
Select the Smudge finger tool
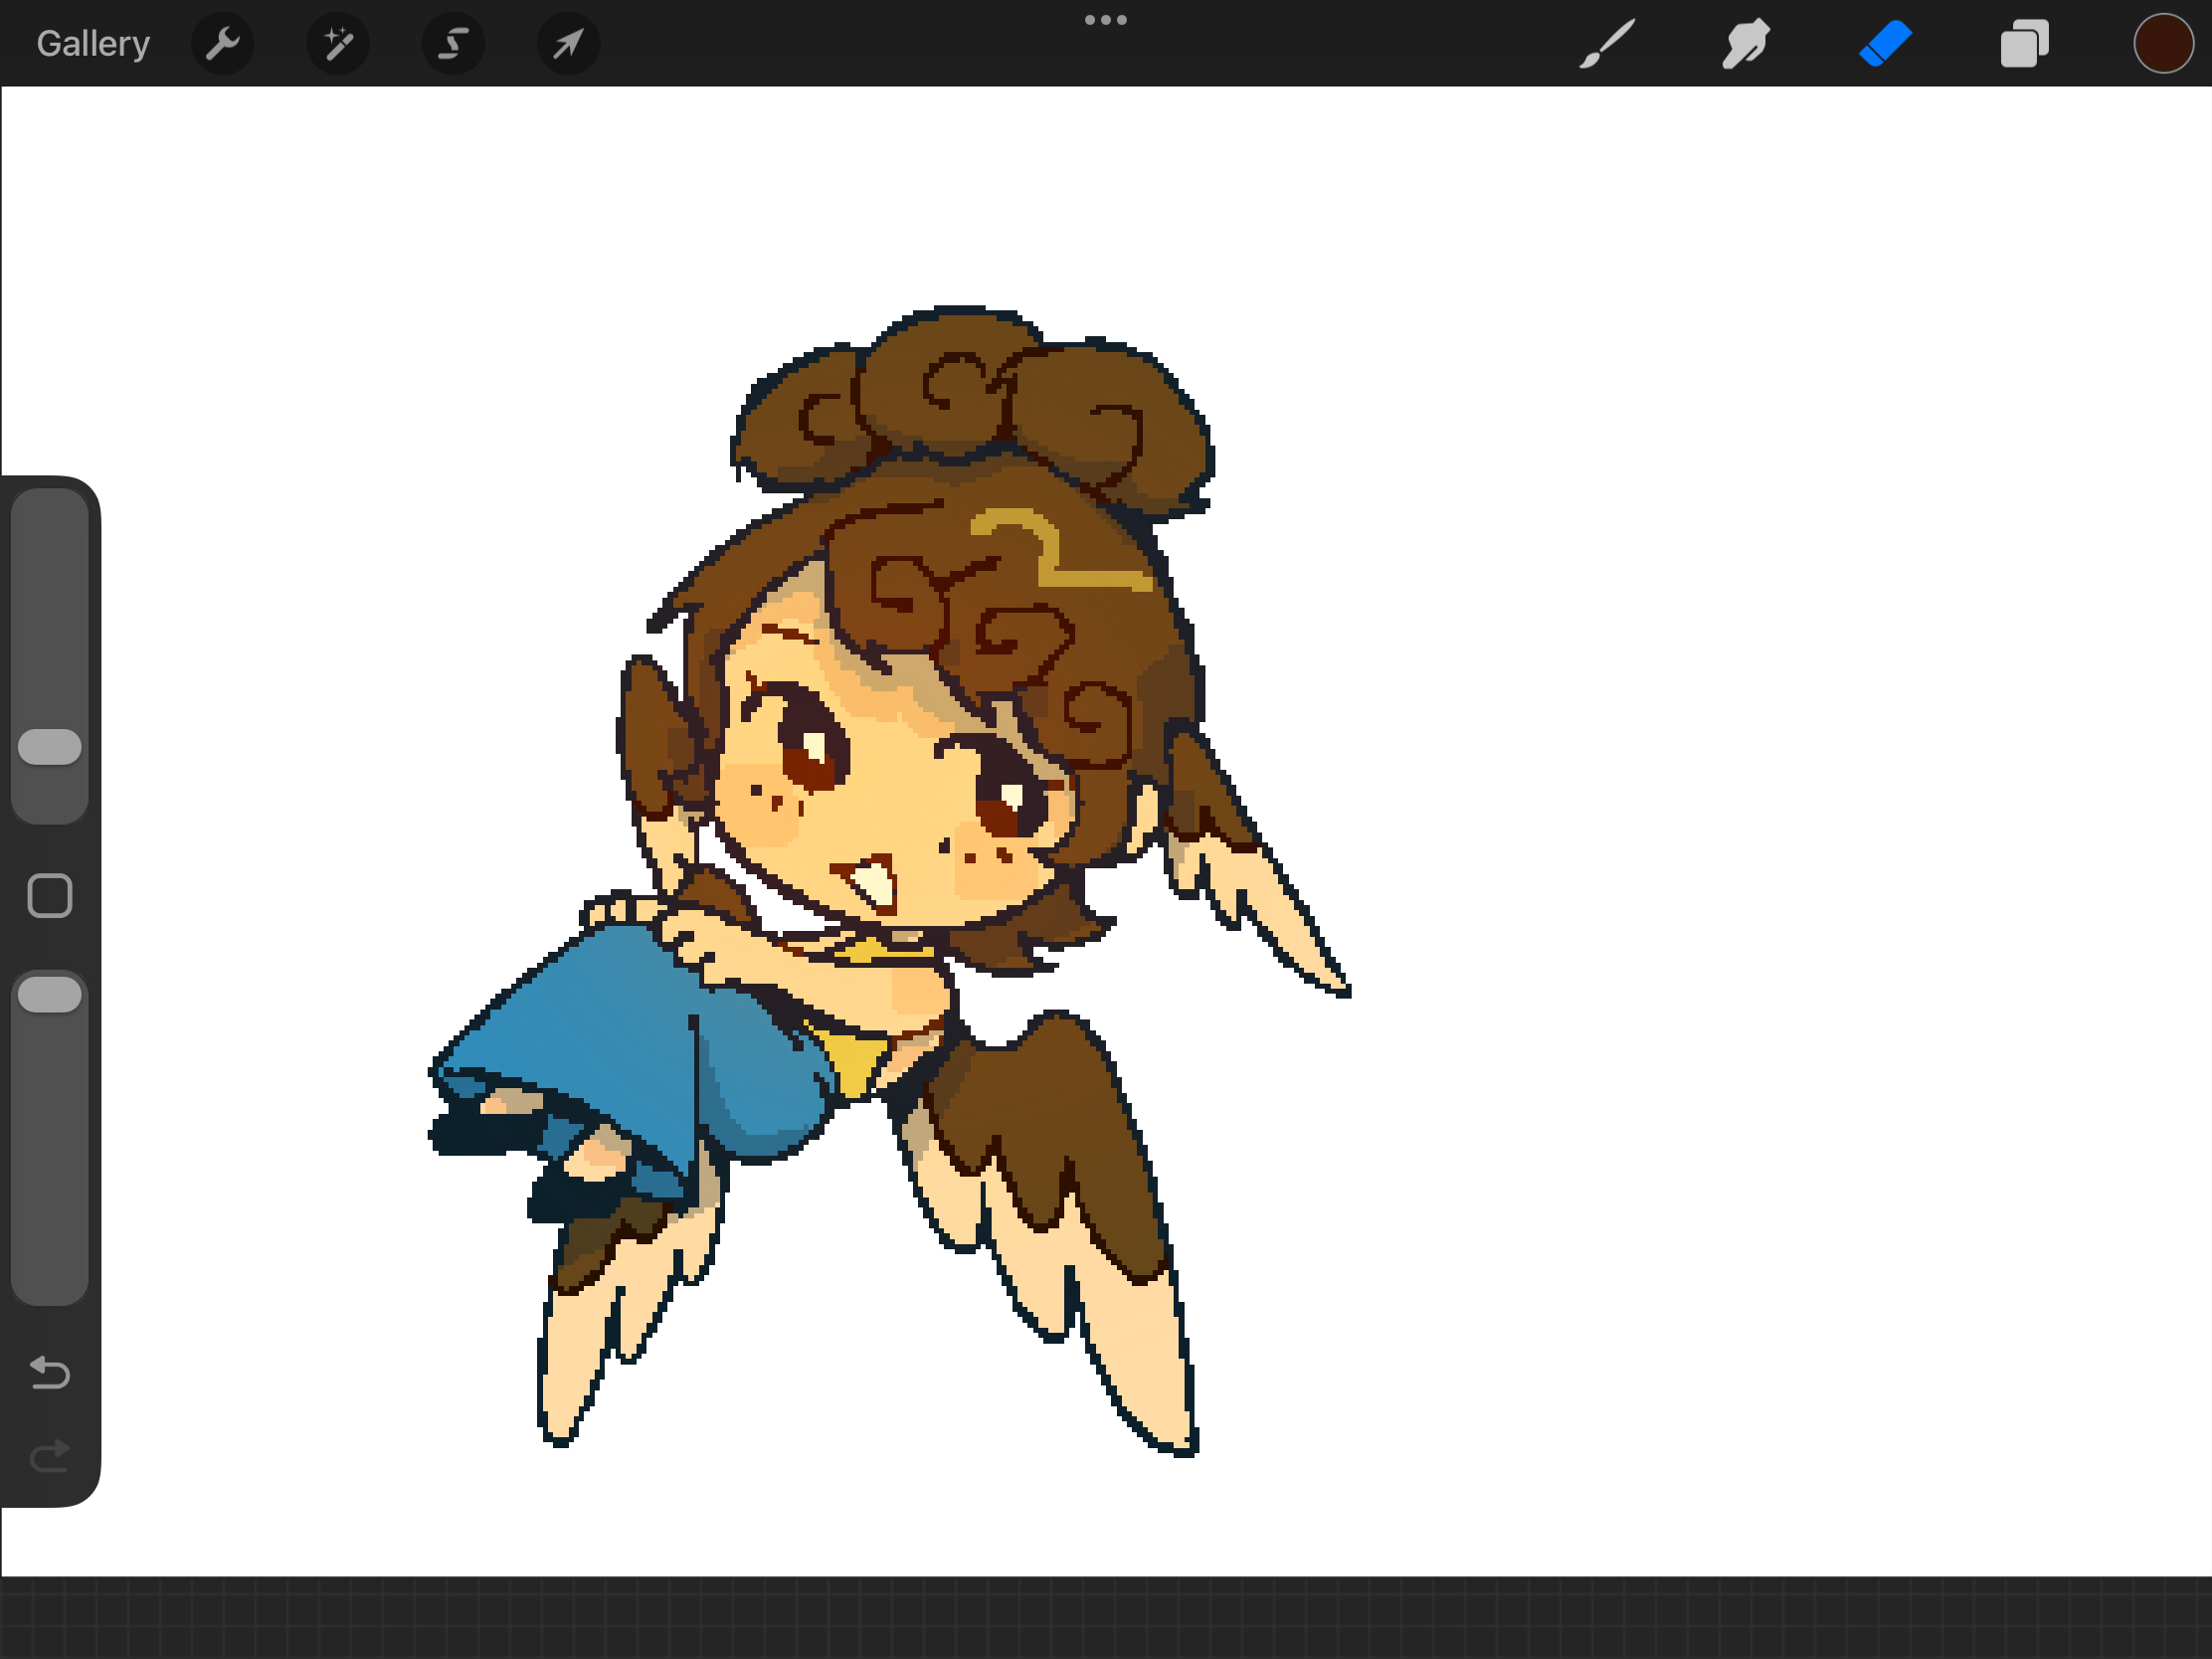[1746, 44]
